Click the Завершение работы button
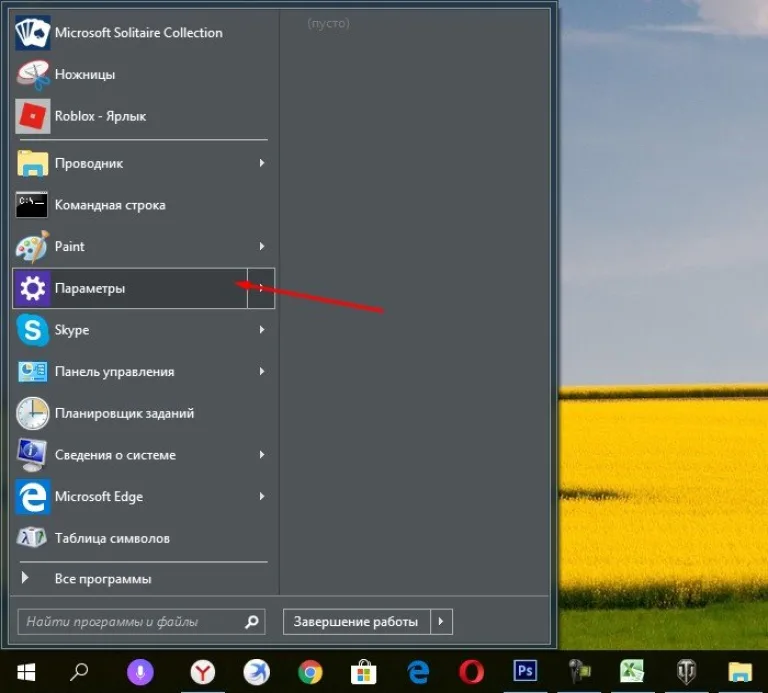The width and height of the screenshot is (768, 693). pos(357,621)
